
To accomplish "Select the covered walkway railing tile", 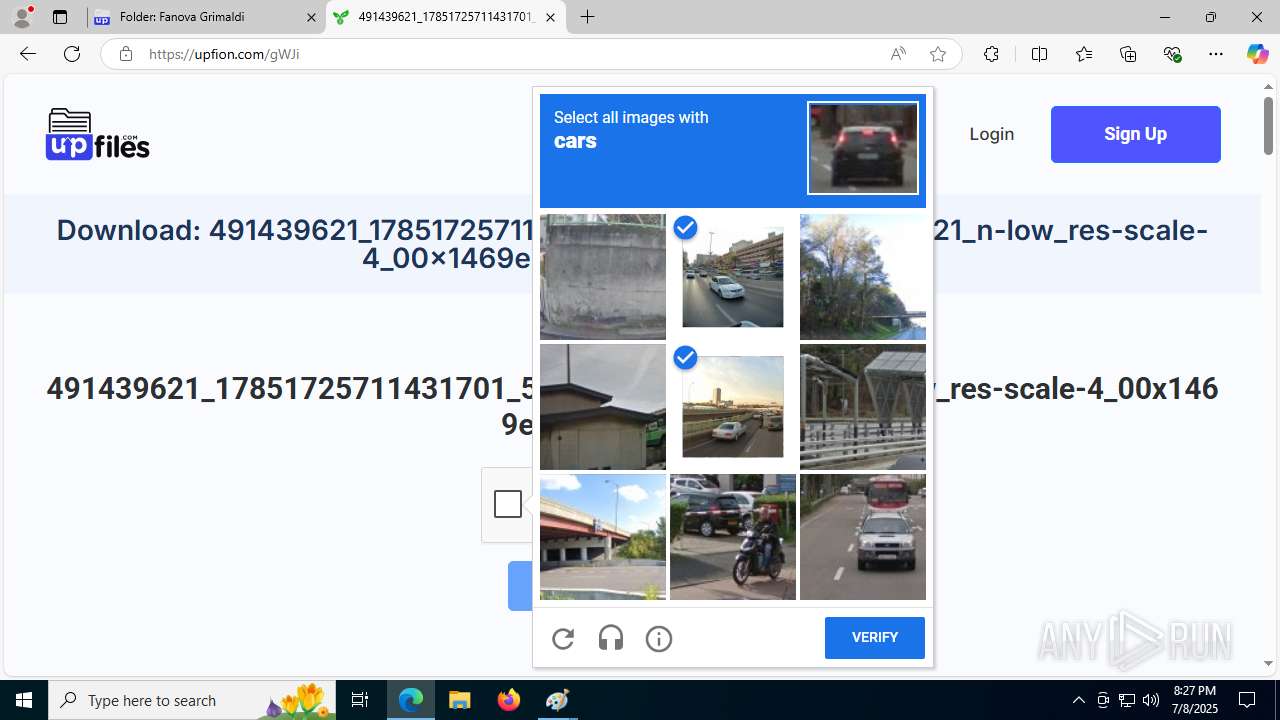I will [863, 407].
